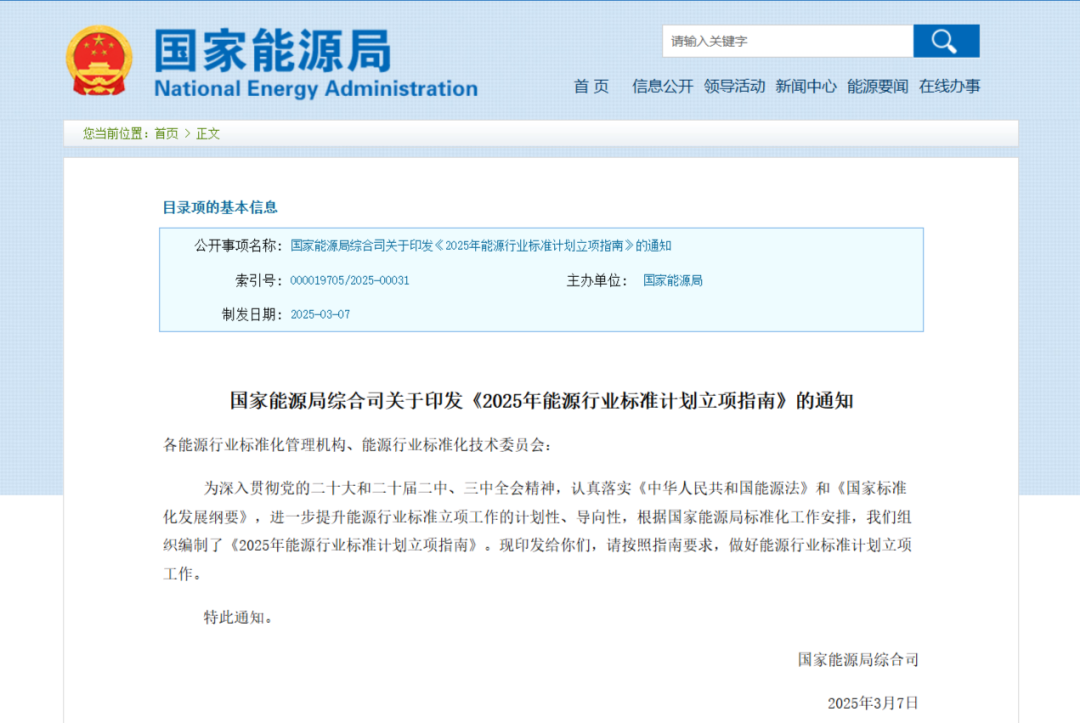The width and height of the screenshot is (1080, 723).
Task: Click the National Energy Administration English title
Action: pyautogui.click(x=315, y=89)
